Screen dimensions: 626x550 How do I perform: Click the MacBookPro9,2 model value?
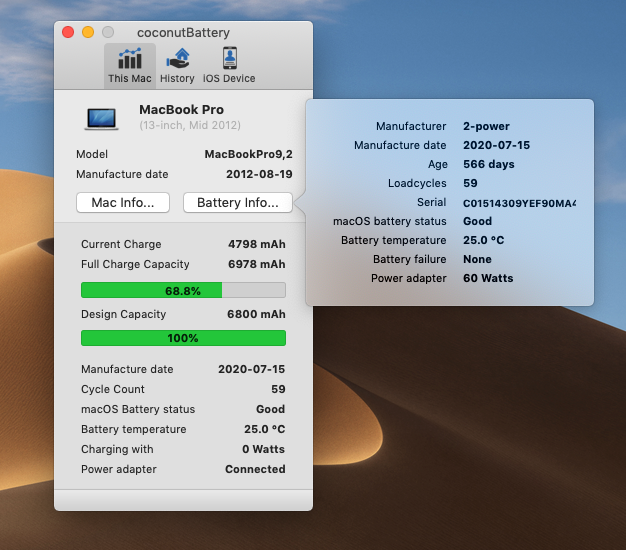click(x=248, y=154)
